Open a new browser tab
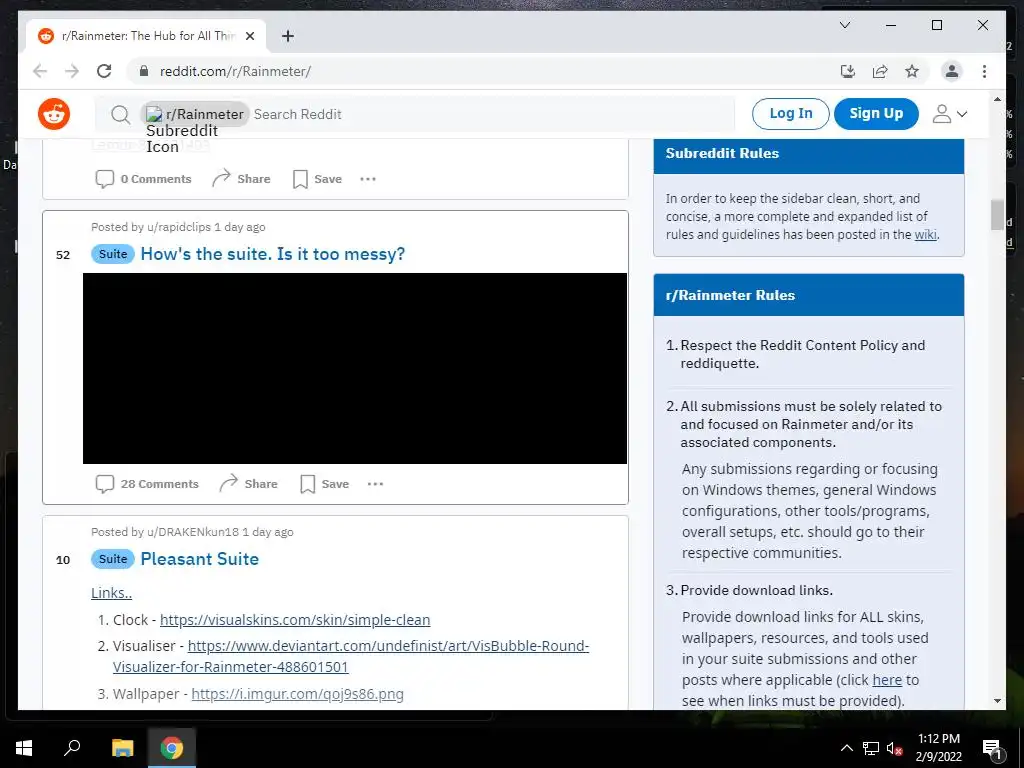Viewport: 1024px width, 768px height. click(x=287, y=36)
